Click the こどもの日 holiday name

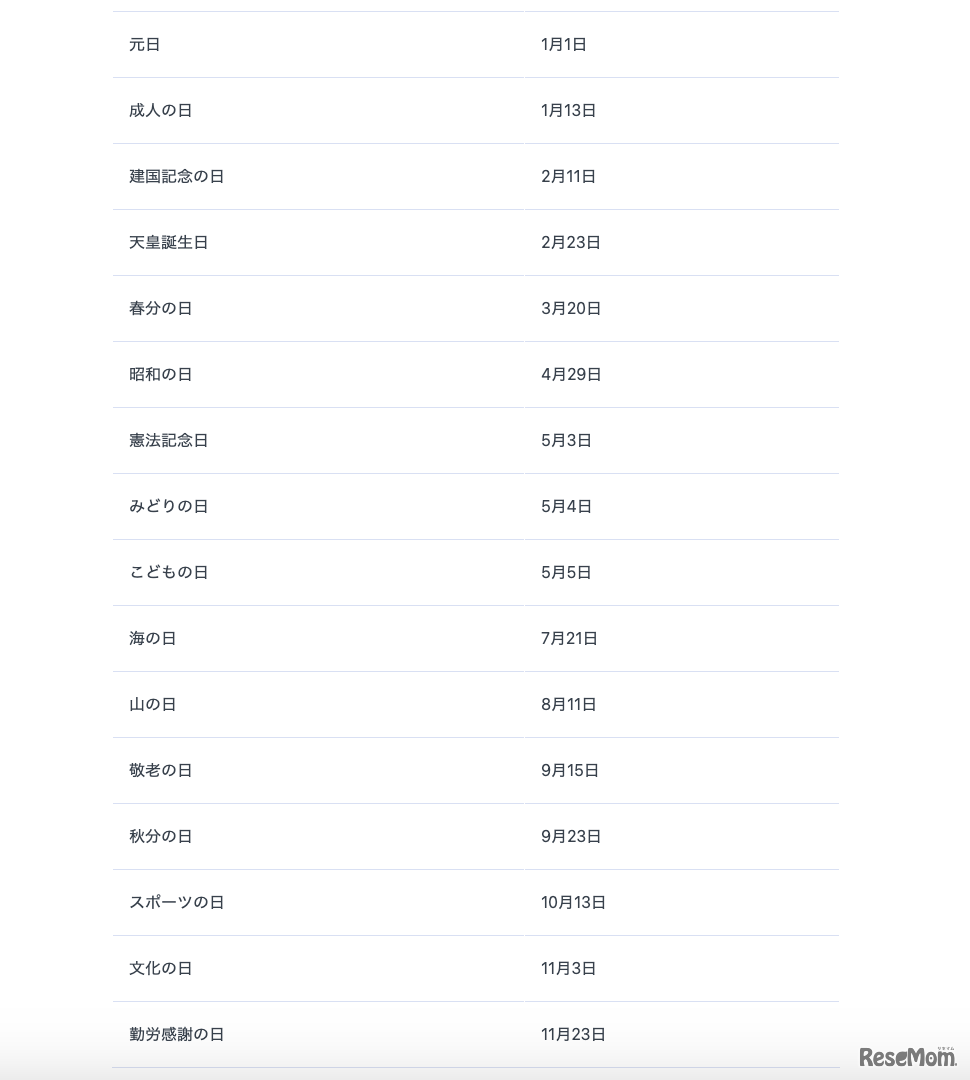click(169, 573)
